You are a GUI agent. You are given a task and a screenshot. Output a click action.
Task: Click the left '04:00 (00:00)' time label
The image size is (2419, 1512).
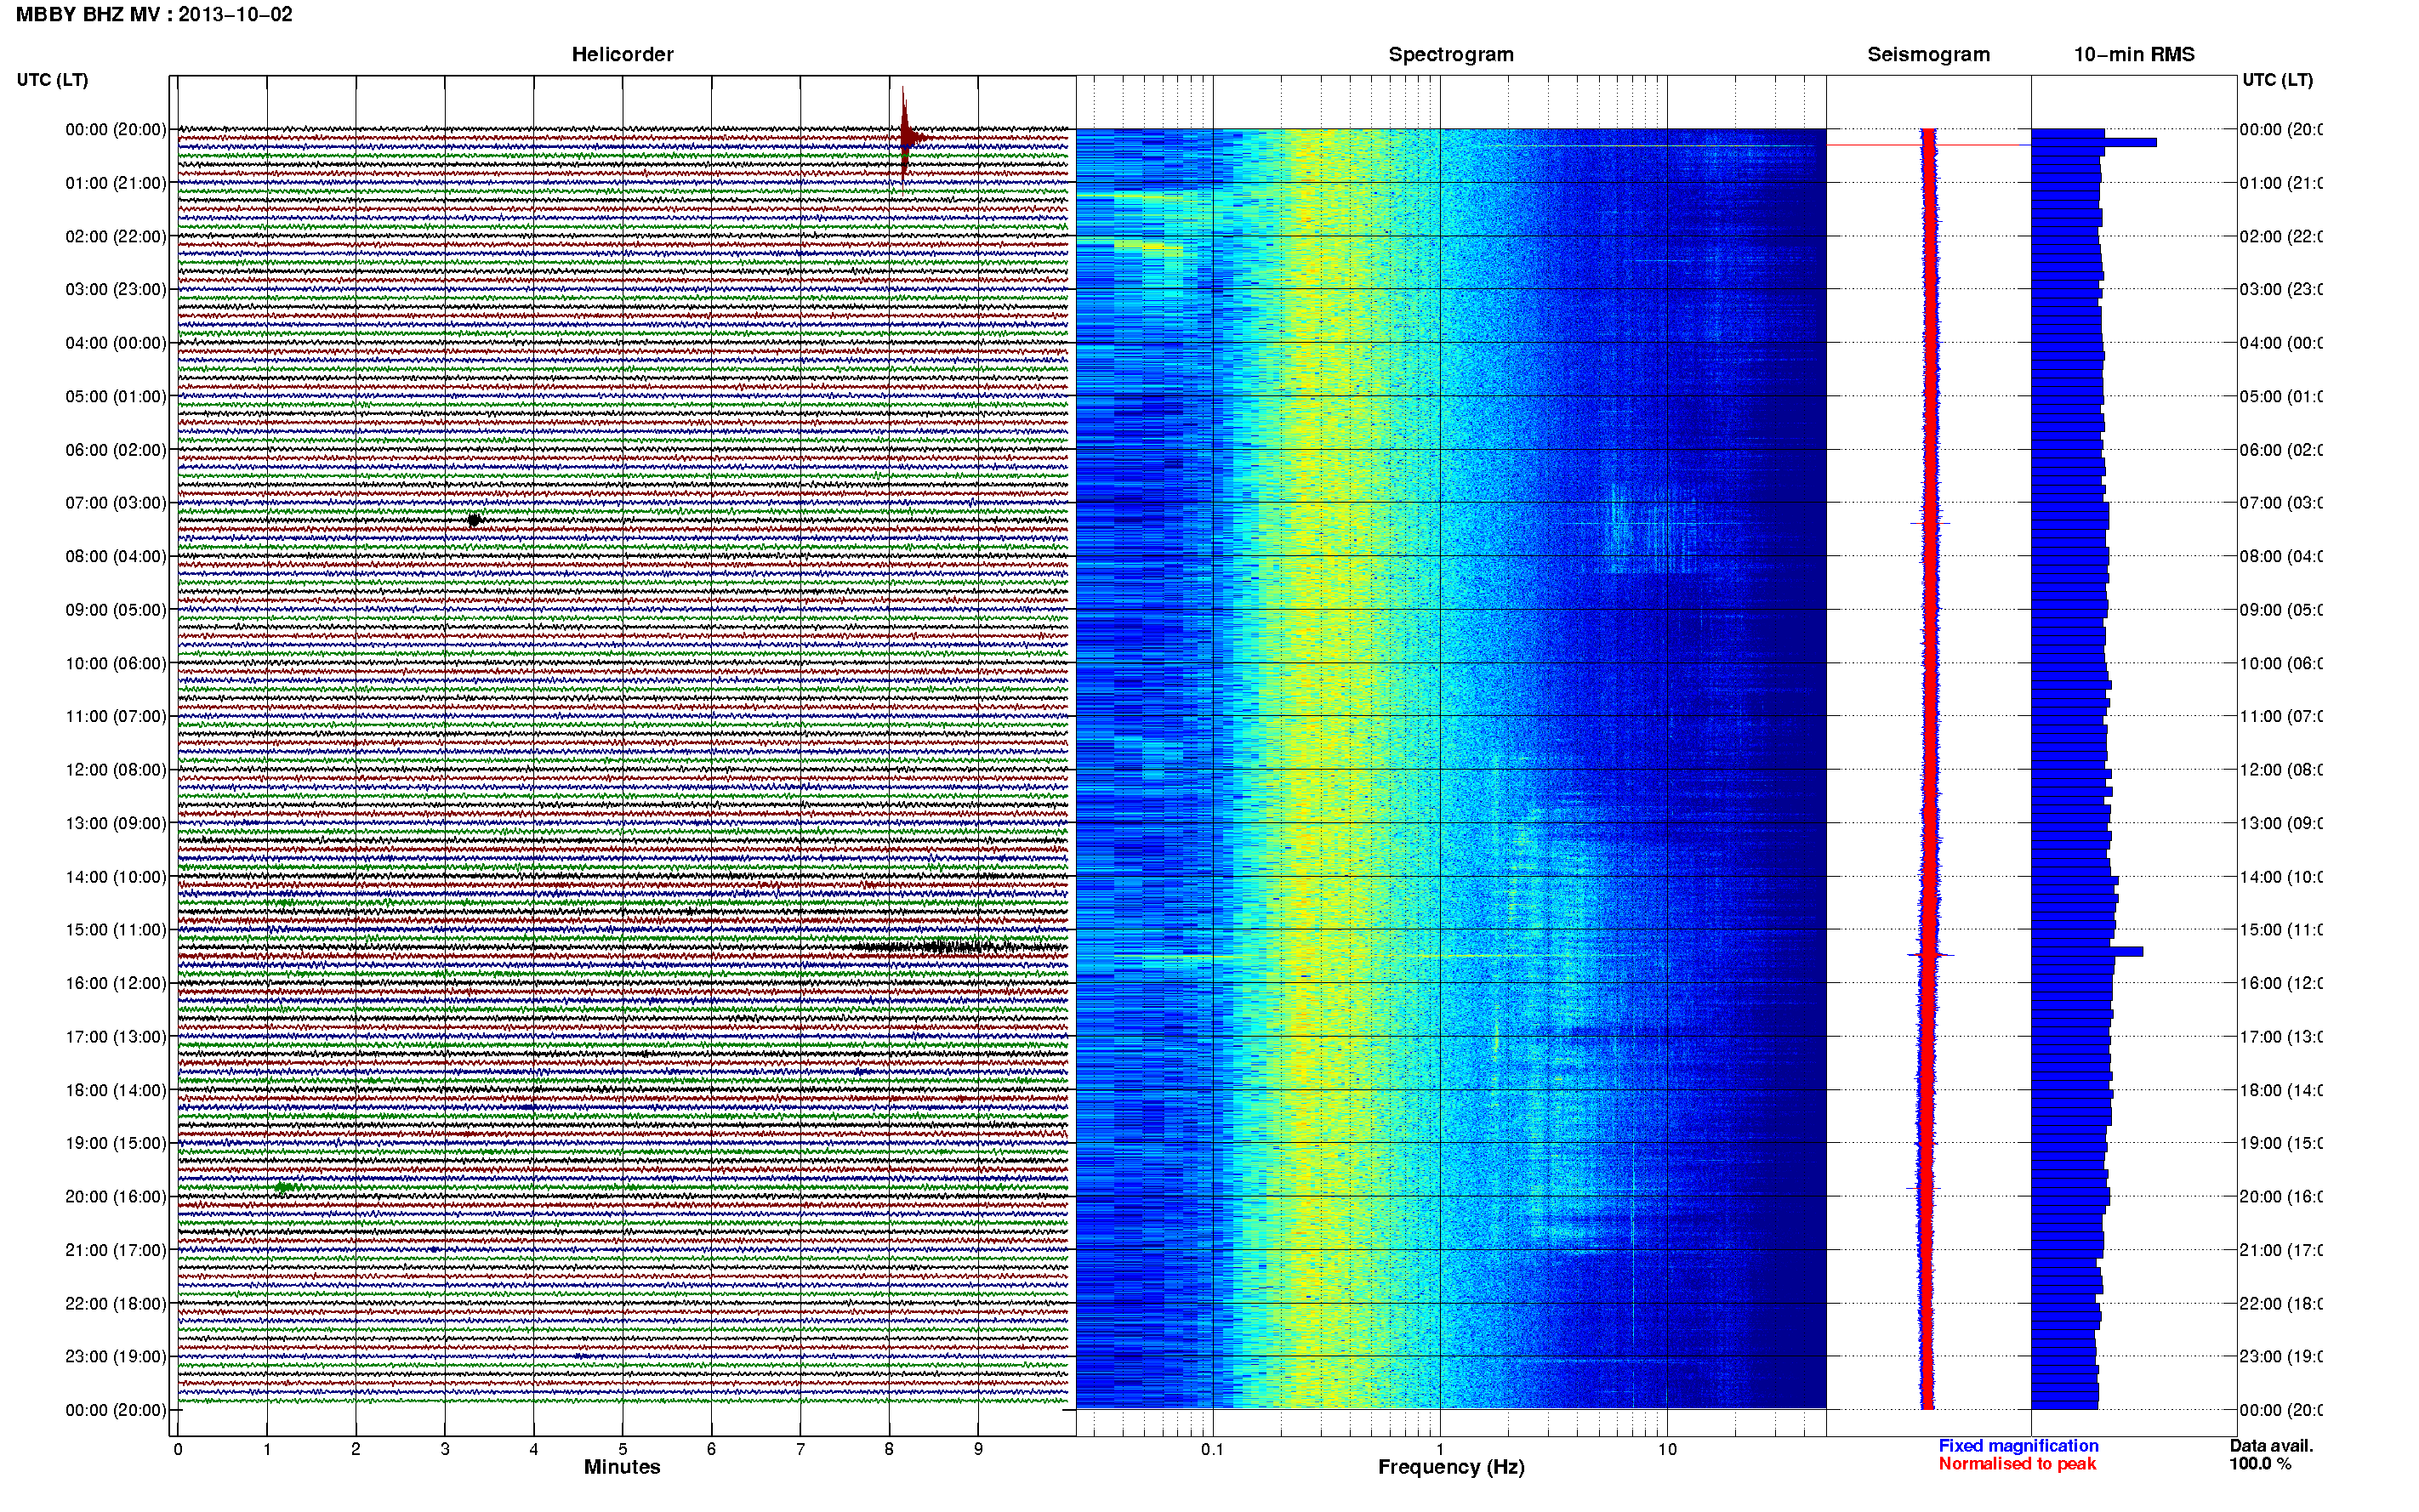pyautogui.click(x=116, y=343)
